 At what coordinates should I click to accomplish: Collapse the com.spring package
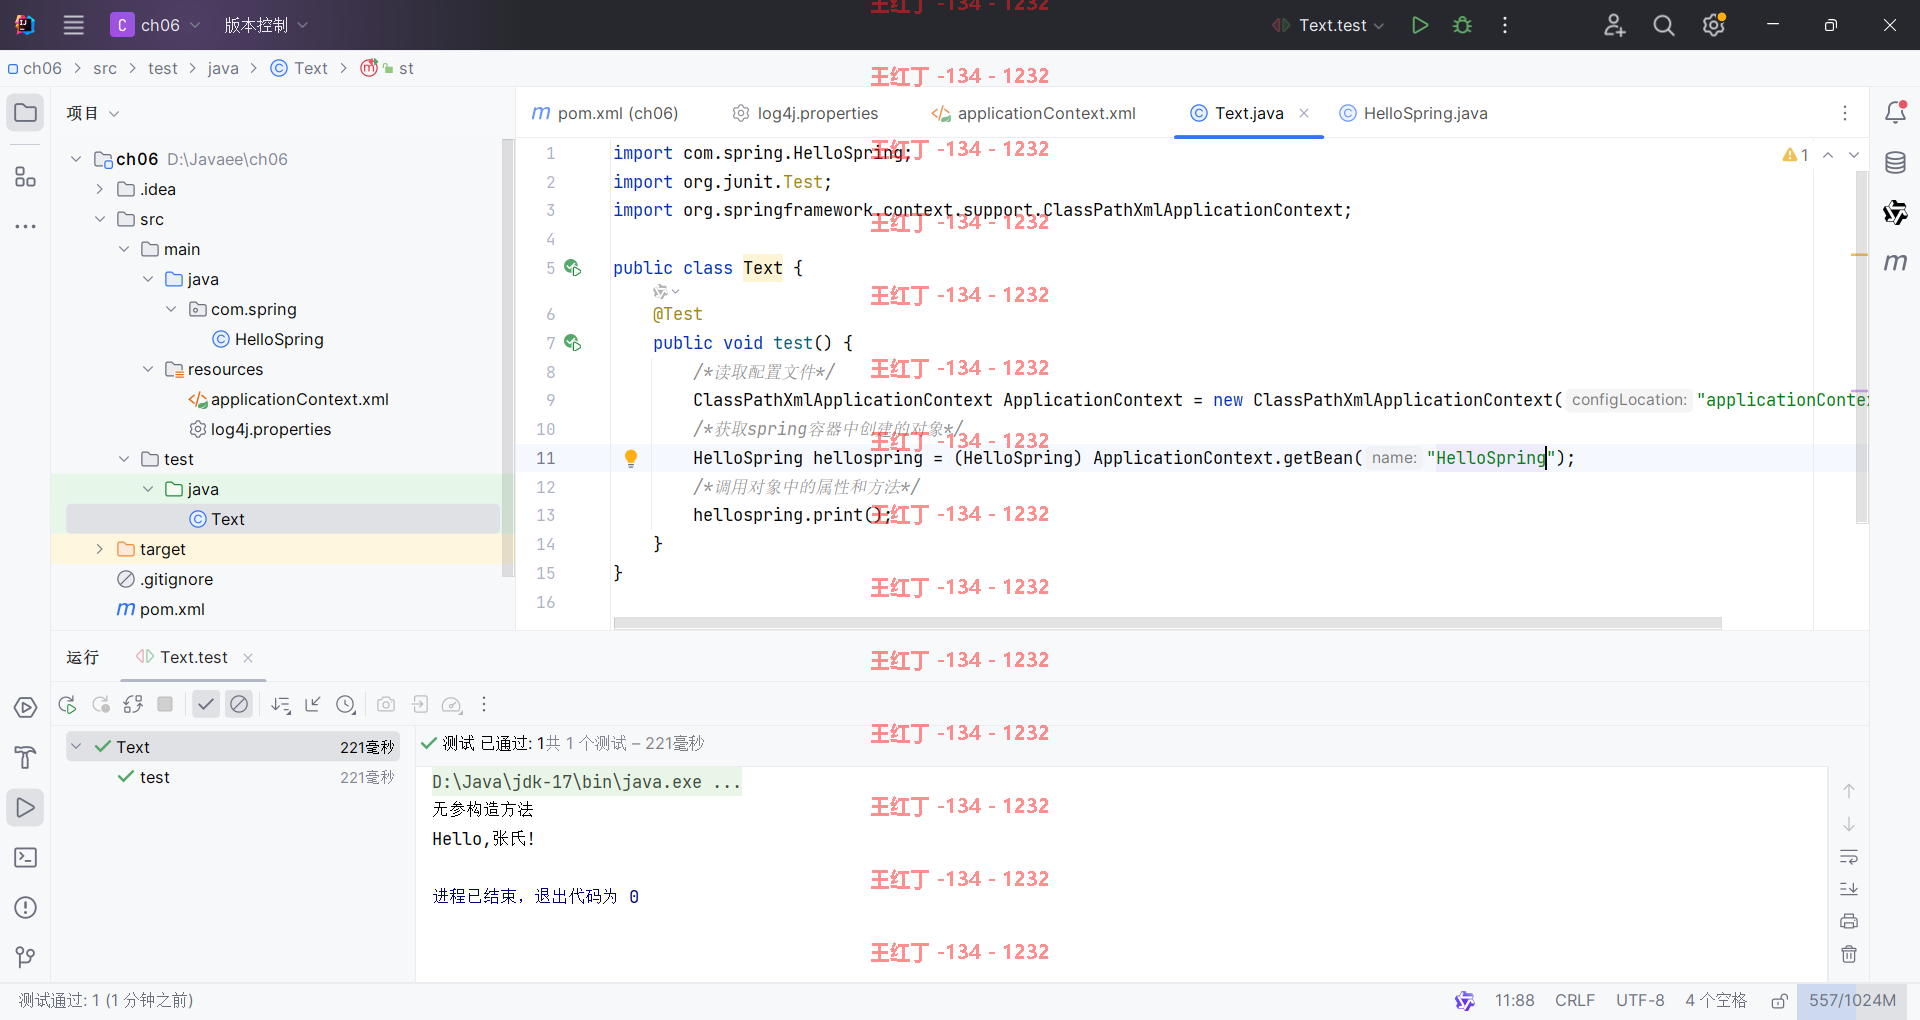tap(171, 309)
